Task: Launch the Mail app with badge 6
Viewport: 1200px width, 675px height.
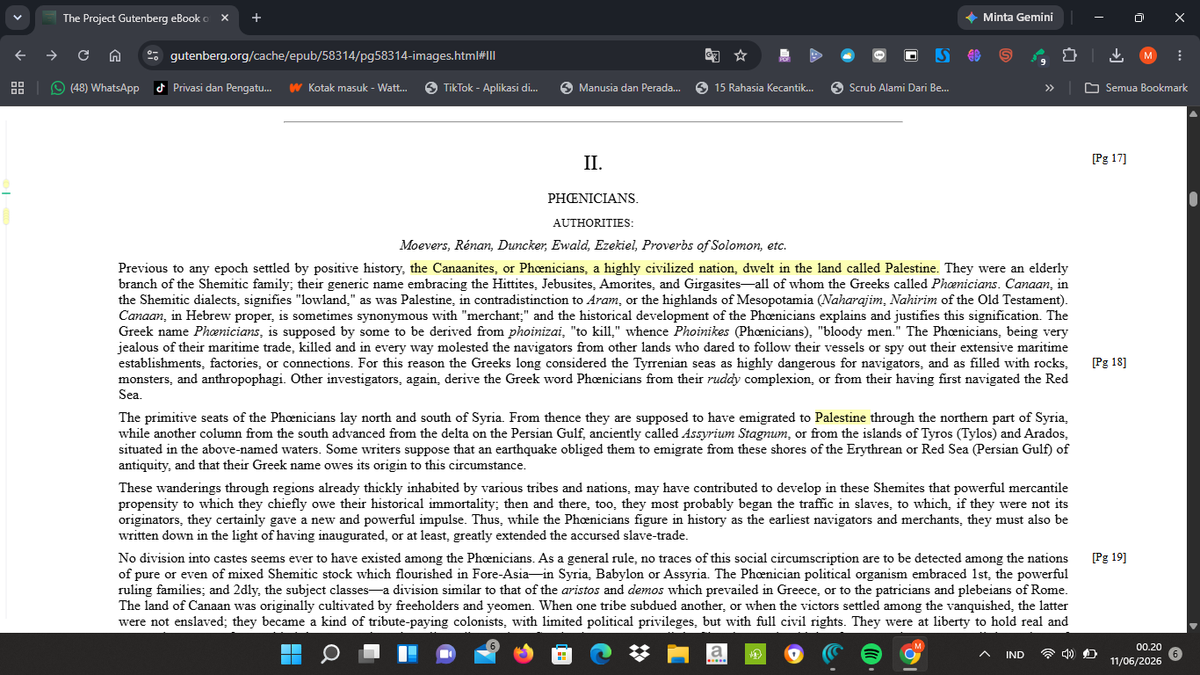Action: point(486,653)
